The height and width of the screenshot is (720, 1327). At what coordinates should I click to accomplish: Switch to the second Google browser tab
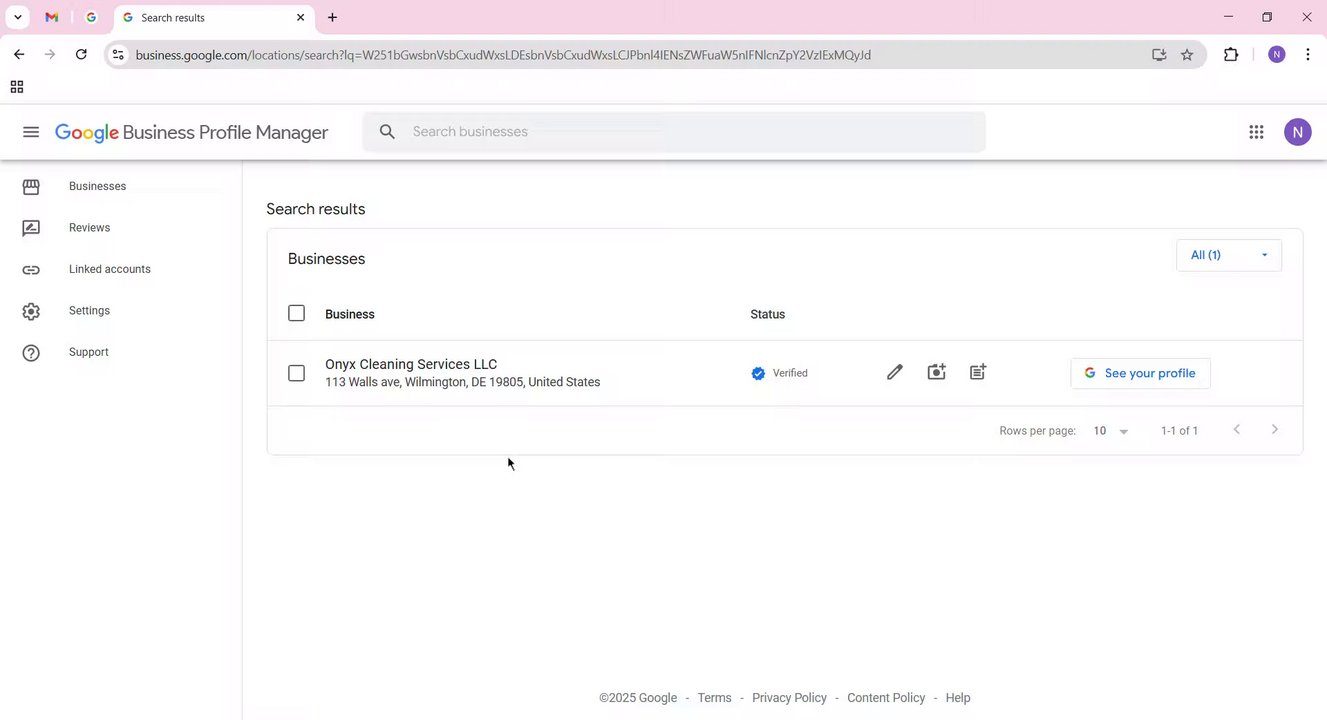point(91,18)
